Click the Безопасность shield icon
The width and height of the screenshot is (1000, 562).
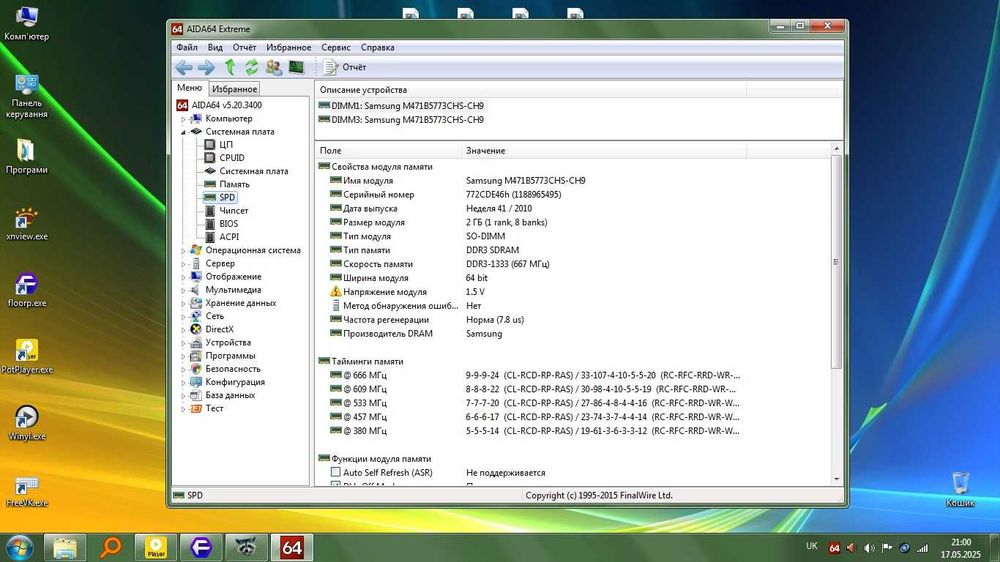pyautogui.click(x=196, y=369)
